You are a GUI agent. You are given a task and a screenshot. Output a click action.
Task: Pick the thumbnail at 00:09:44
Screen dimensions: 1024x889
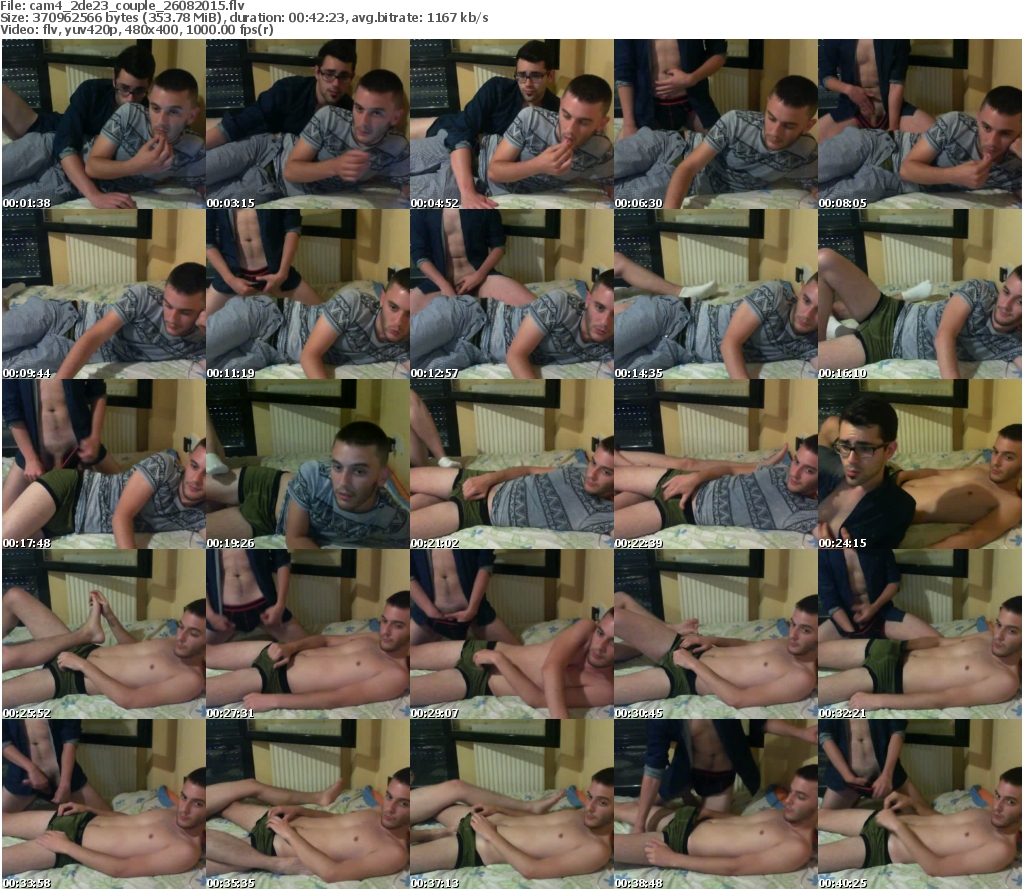click(x=104, y=294)
